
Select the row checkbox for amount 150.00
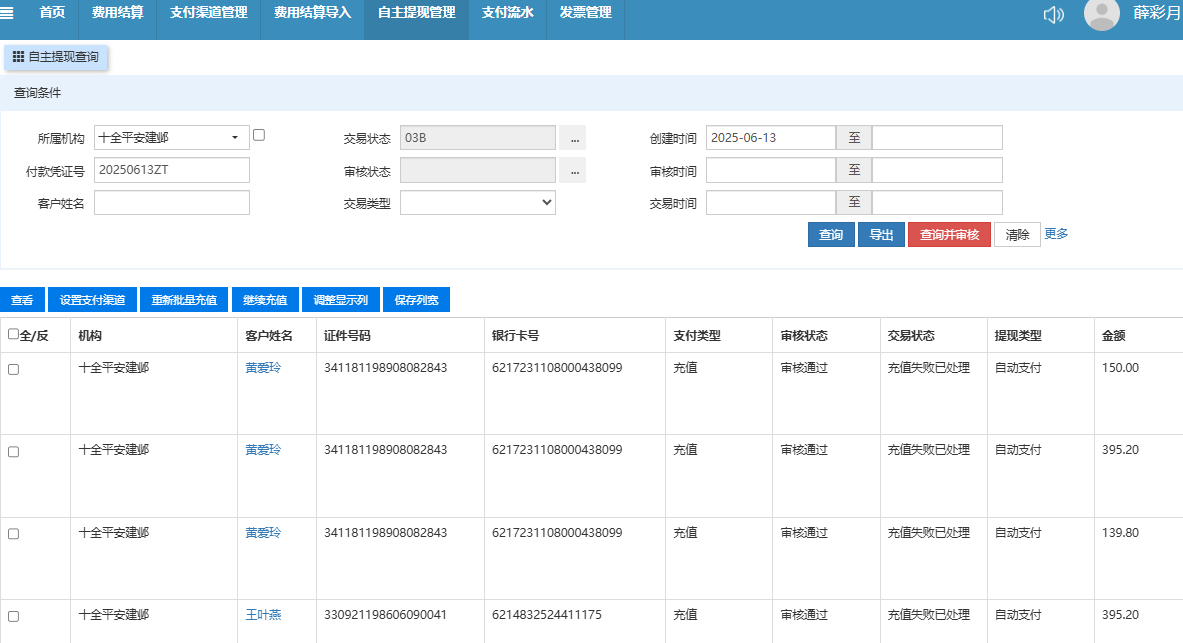[x=13, y=369]
